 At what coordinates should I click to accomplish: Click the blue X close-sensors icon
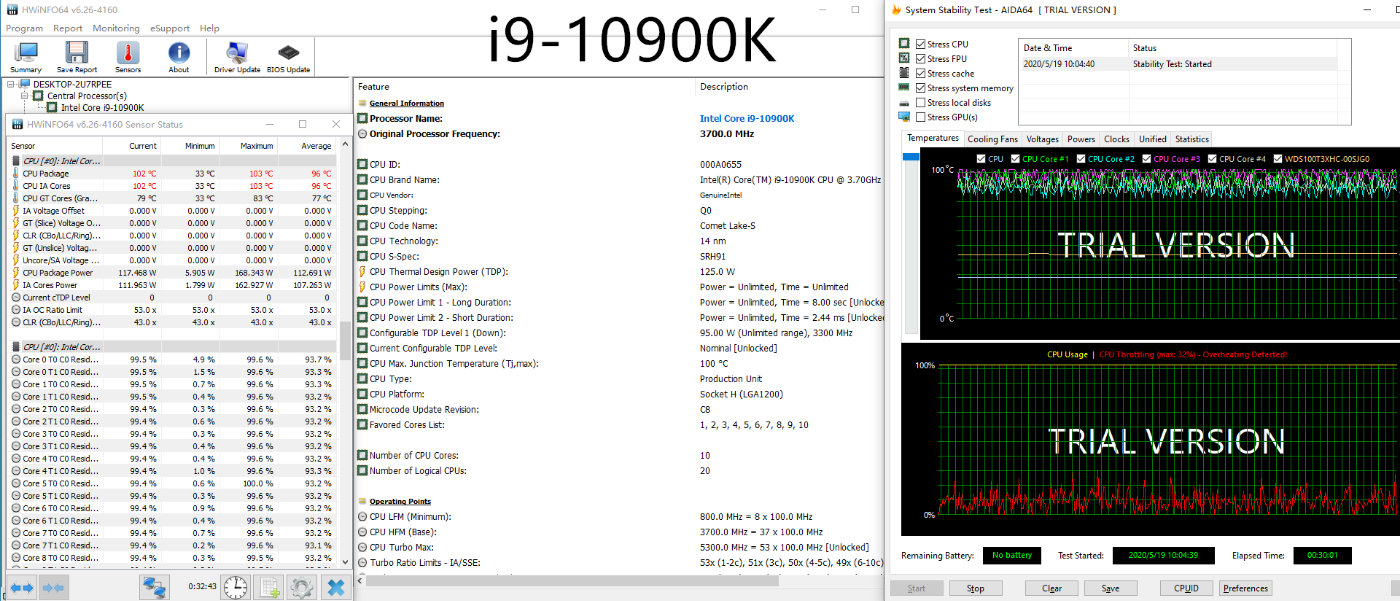pos(335,587)
